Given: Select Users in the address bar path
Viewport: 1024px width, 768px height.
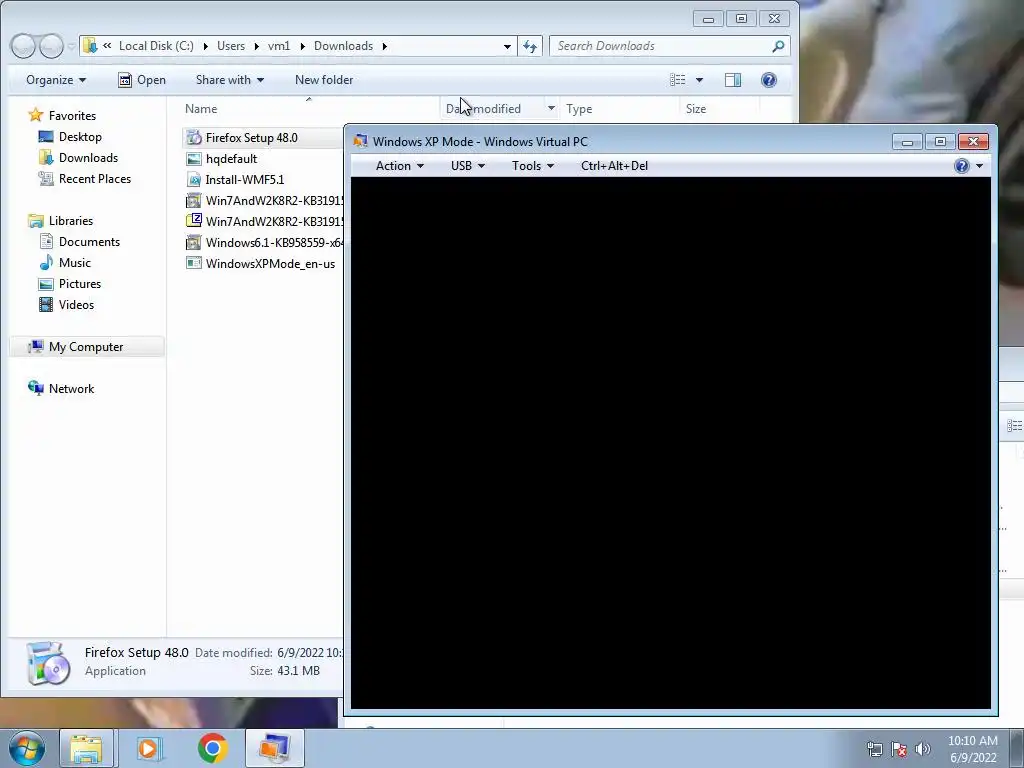Looking at the screenshot, I should 231,46.
